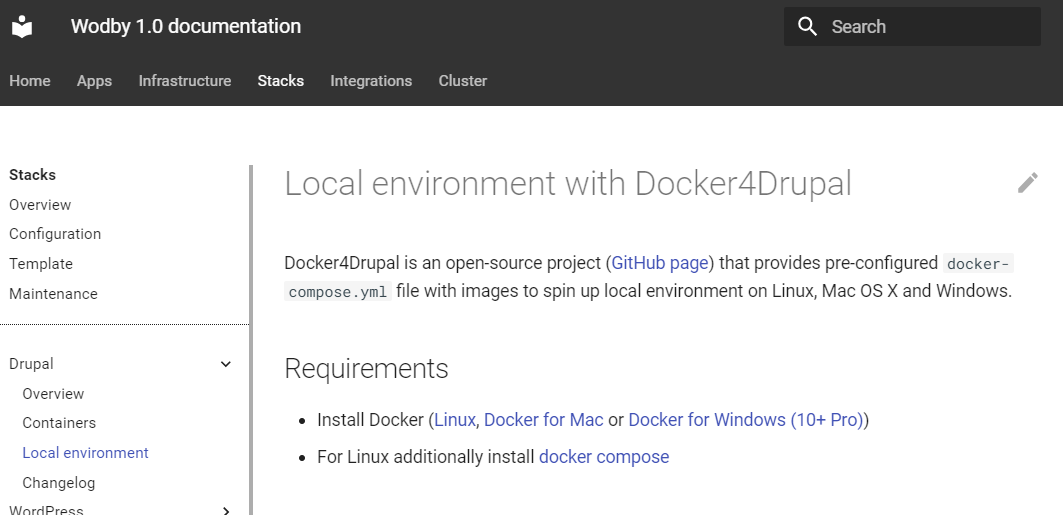Open Docker for Windows (10+ Pro) link

pos(746,419)
